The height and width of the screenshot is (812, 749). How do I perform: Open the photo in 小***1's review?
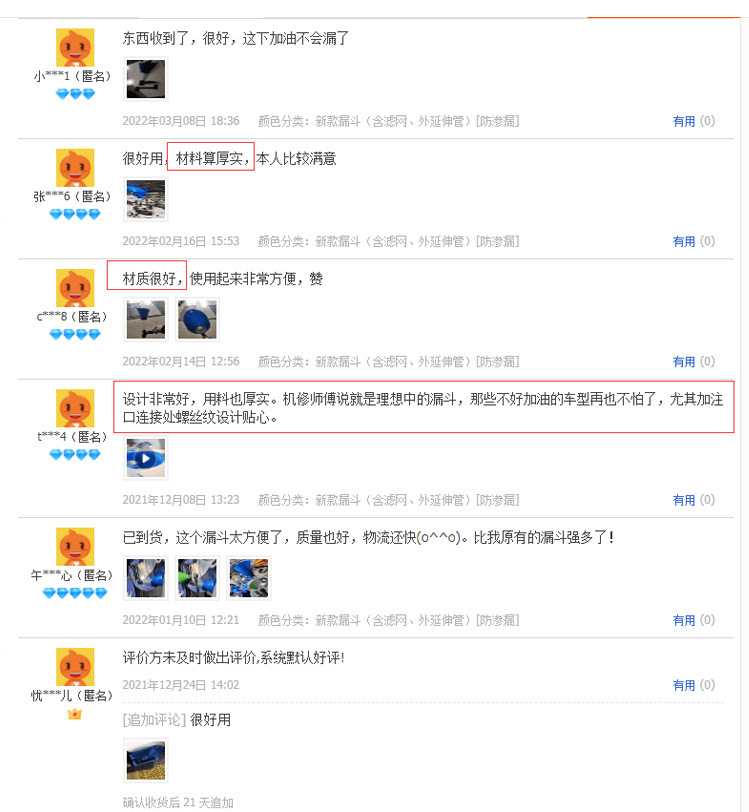[146, 79]
